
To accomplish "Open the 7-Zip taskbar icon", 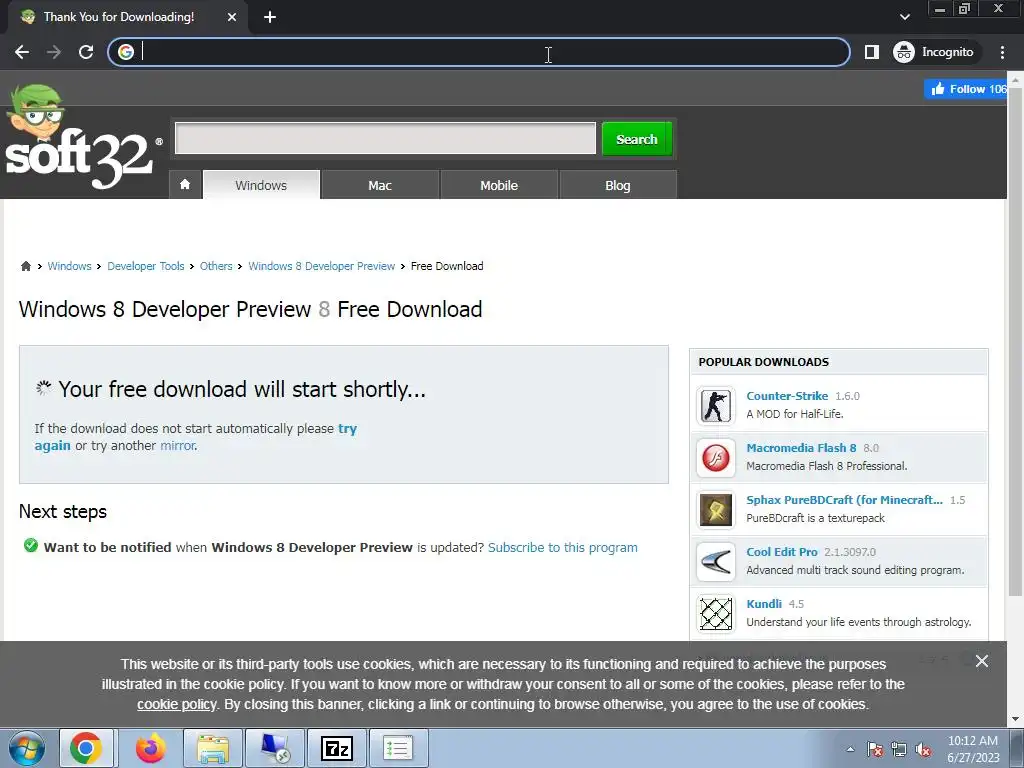I will (337, 748).
